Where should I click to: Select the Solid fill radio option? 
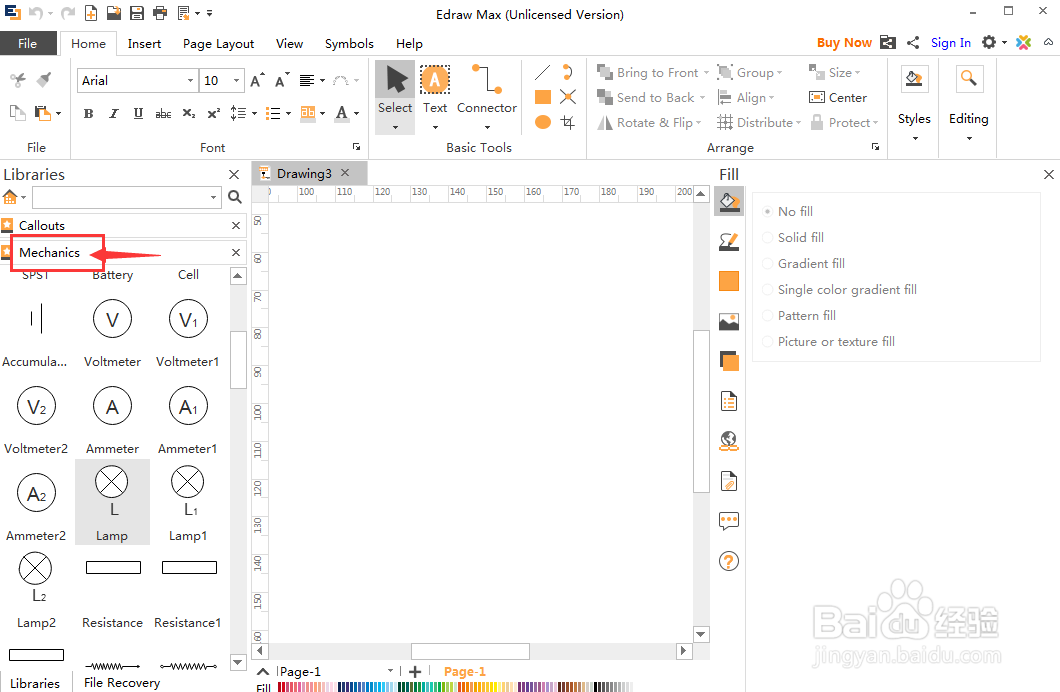coord(767,237)
